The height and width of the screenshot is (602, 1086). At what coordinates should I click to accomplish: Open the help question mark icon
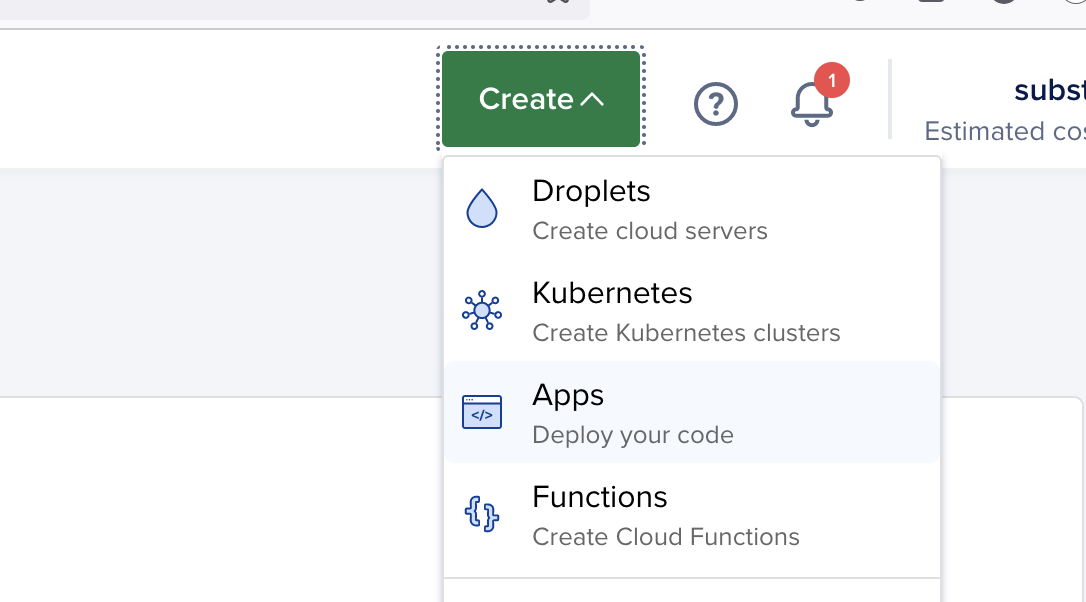715,104
